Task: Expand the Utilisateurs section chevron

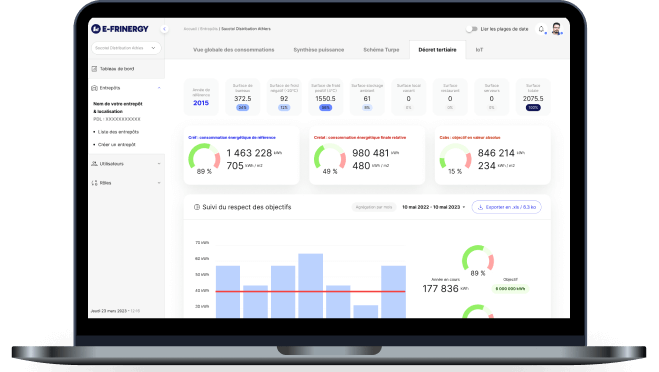Action: [x=159, y=164]
